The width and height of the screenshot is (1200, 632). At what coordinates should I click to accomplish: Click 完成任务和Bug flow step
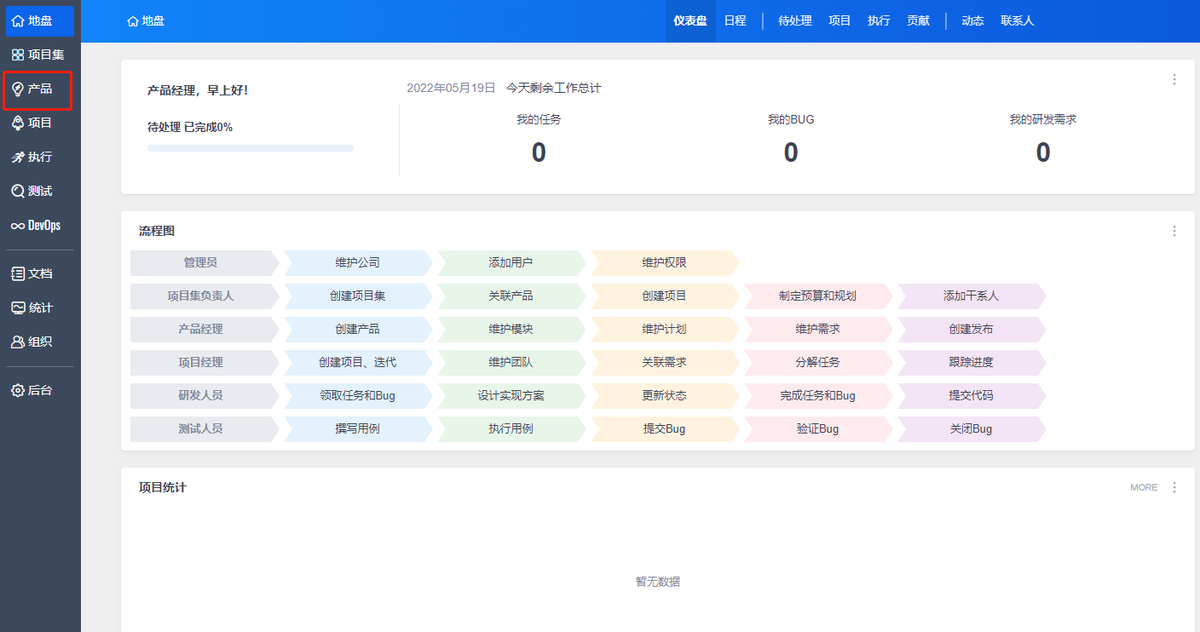[x=817, y=396]
